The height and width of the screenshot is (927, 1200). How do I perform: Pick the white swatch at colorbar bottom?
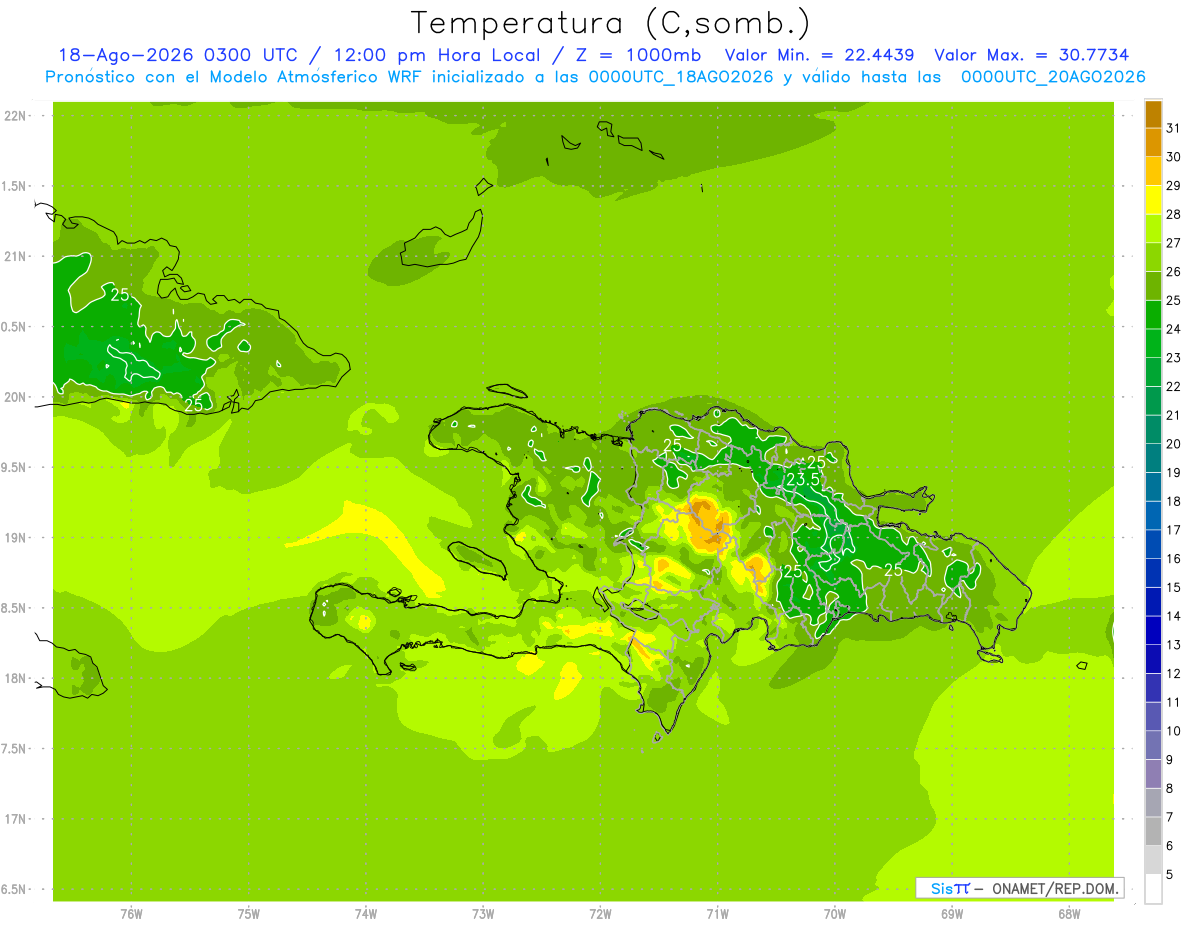point(1153,889)
